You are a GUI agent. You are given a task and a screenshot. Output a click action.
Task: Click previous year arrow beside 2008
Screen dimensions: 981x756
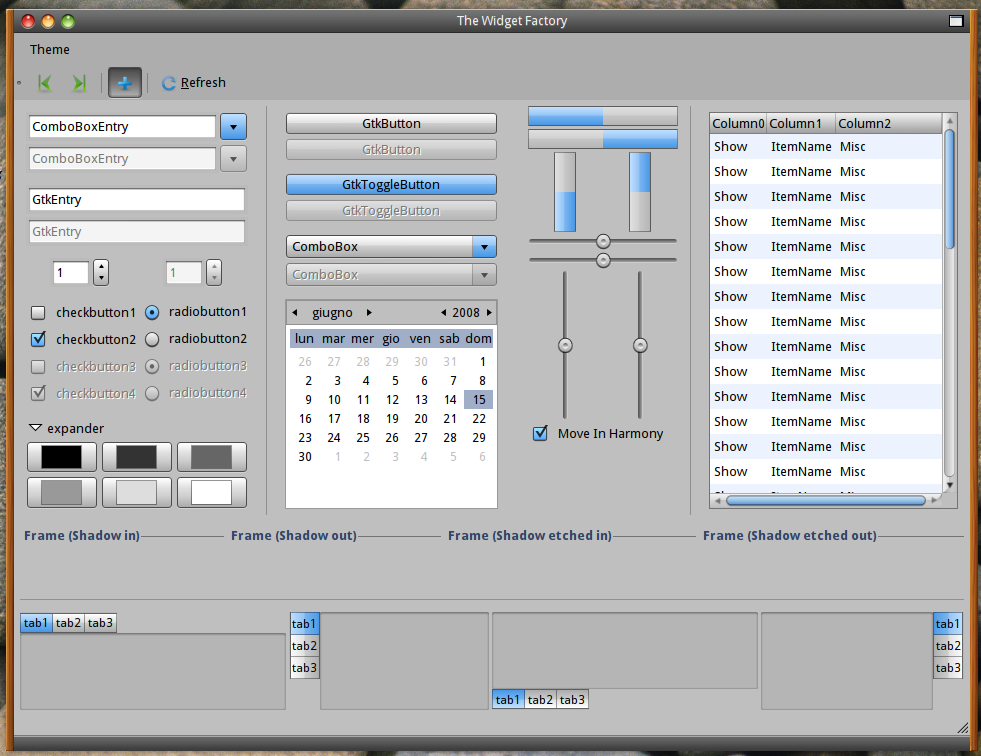pos(444,312)
